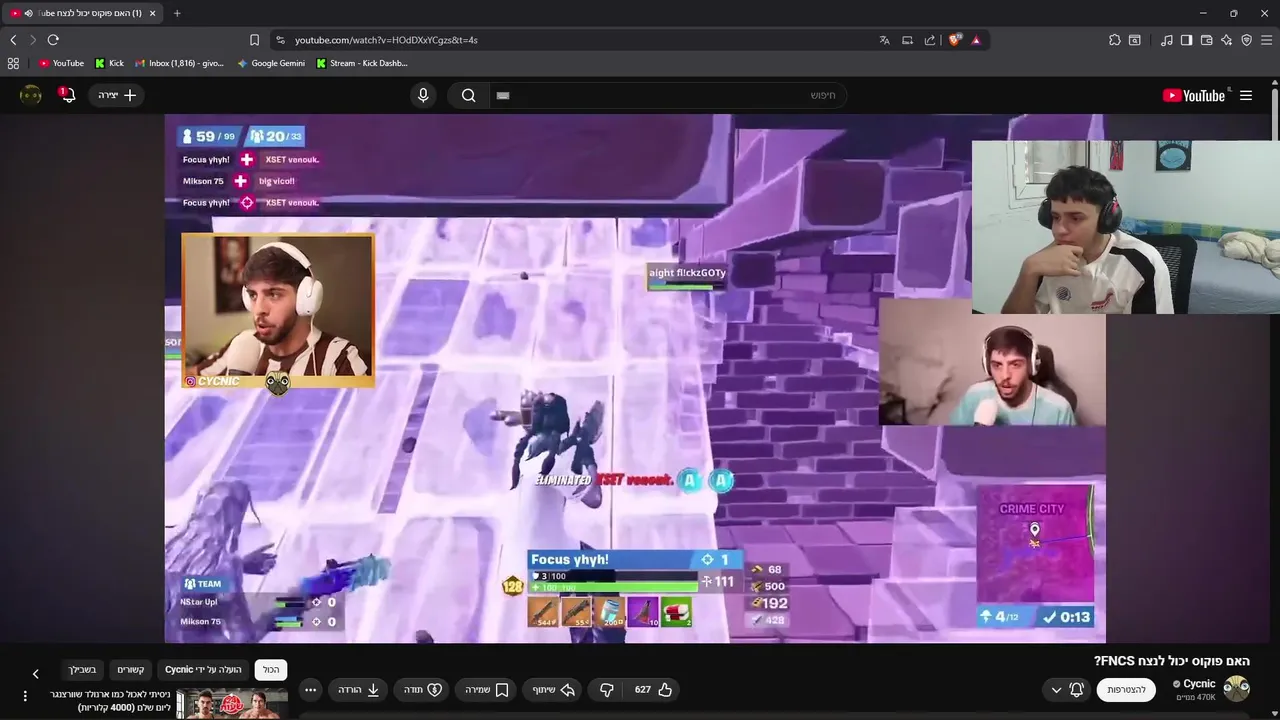
Task: Show more chips with arrow
Action: pyautogui.click(x=36, y=674)
